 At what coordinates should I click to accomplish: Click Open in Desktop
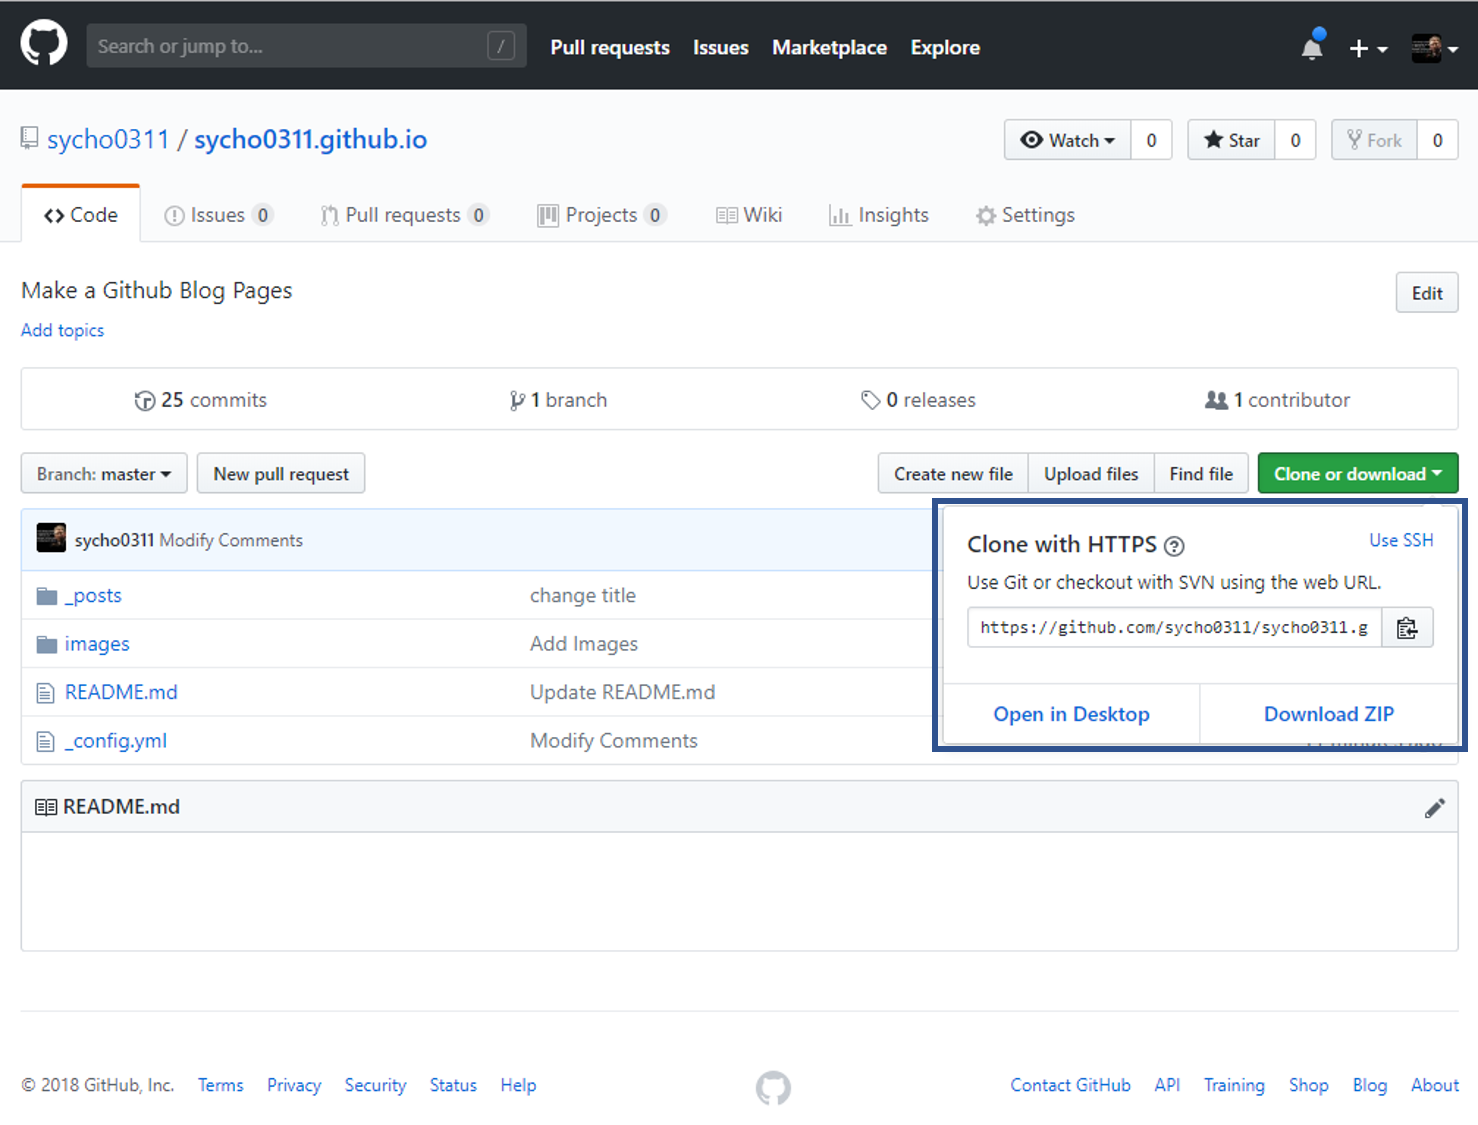pos(1071,714)
